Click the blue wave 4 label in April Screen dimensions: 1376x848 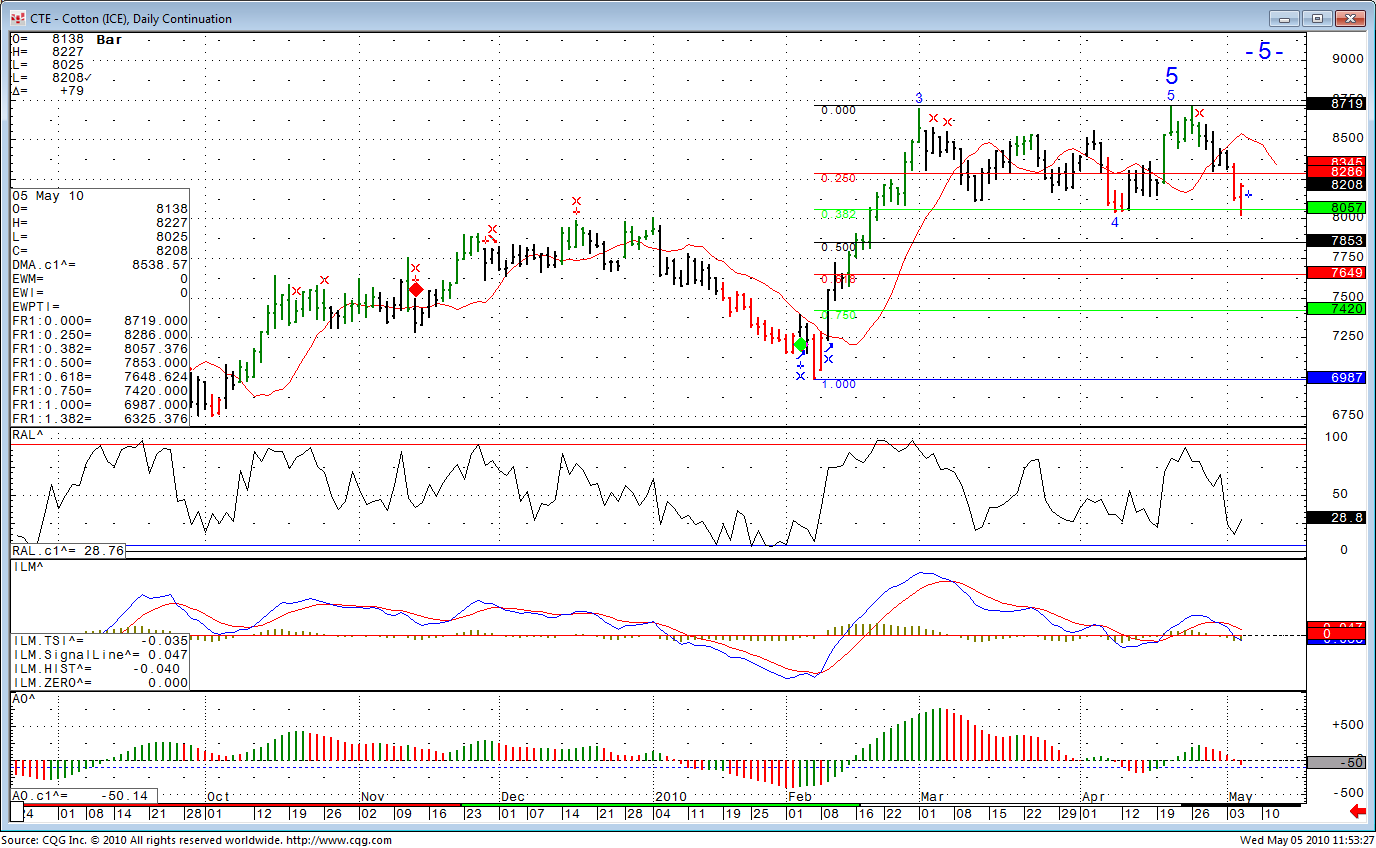[x=1114, y=222]
